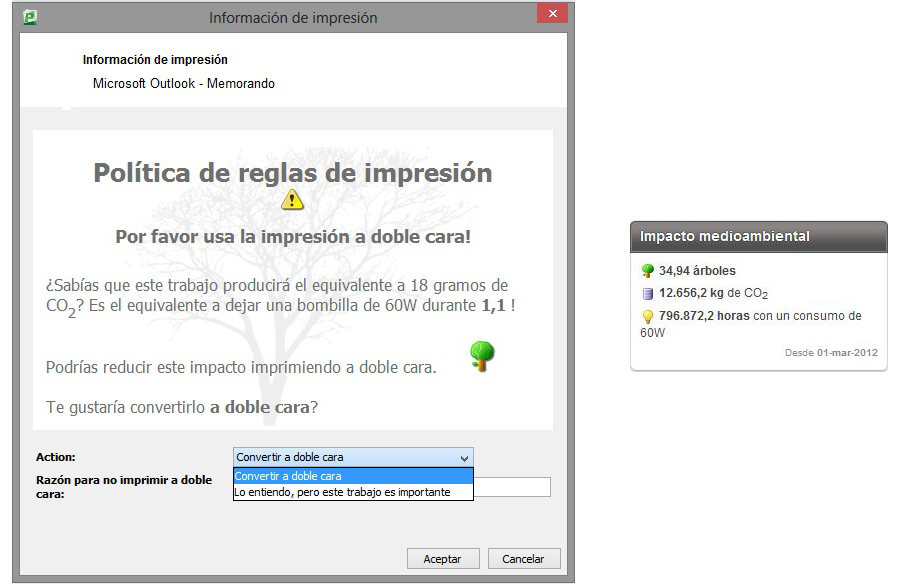
Task: Click the Action dropdown arrow
Action: click(x=463, y=458)
